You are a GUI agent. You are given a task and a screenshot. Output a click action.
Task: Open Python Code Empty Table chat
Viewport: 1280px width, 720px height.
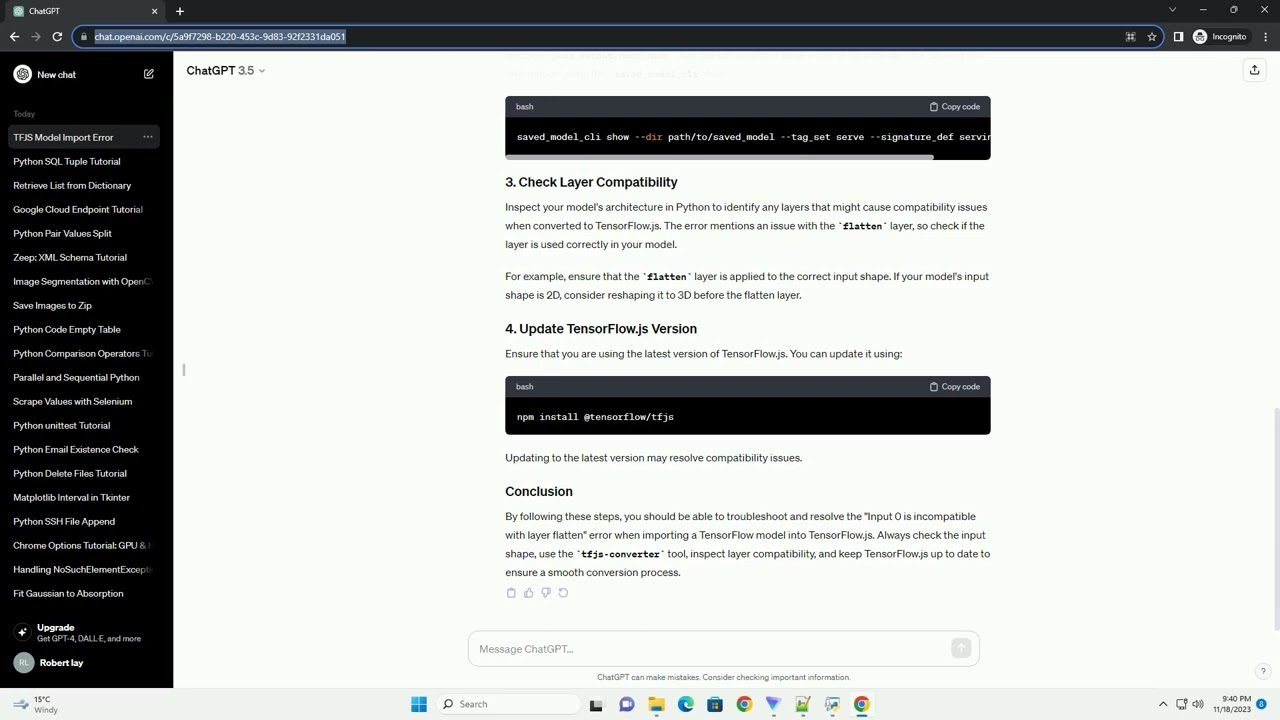click(x=86, y=329)
